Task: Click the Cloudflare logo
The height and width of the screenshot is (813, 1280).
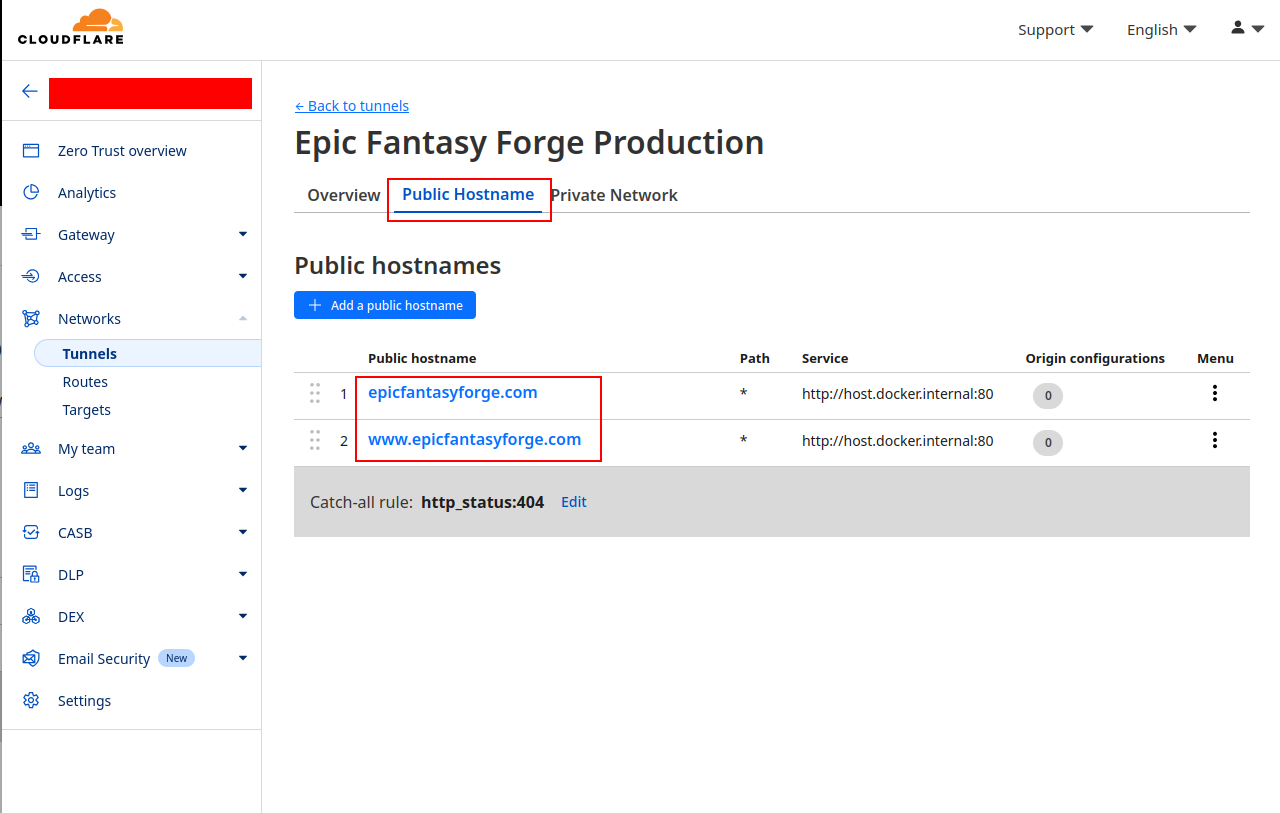Action: [71, 27]
